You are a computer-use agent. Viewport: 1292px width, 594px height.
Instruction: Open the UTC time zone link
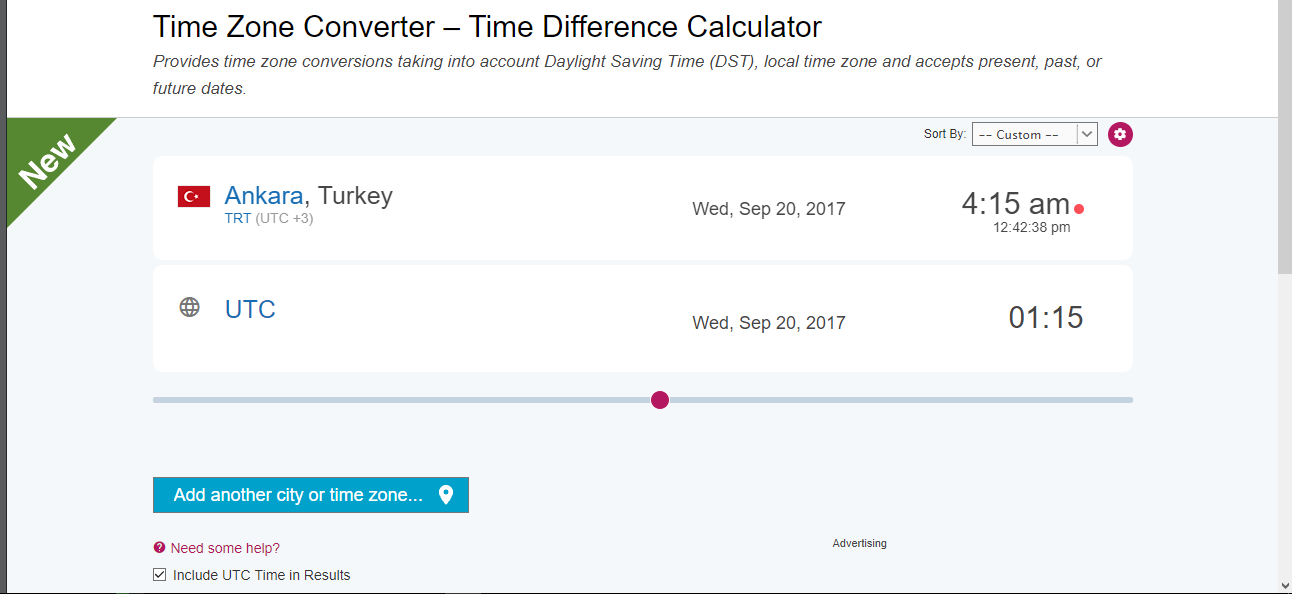250,309
